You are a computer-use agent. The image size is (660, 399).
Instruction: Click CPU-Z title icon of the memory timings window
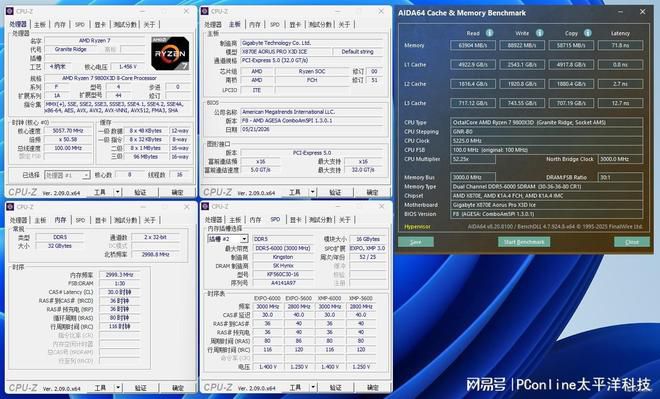pyautogui.click(x=10, y=207)
